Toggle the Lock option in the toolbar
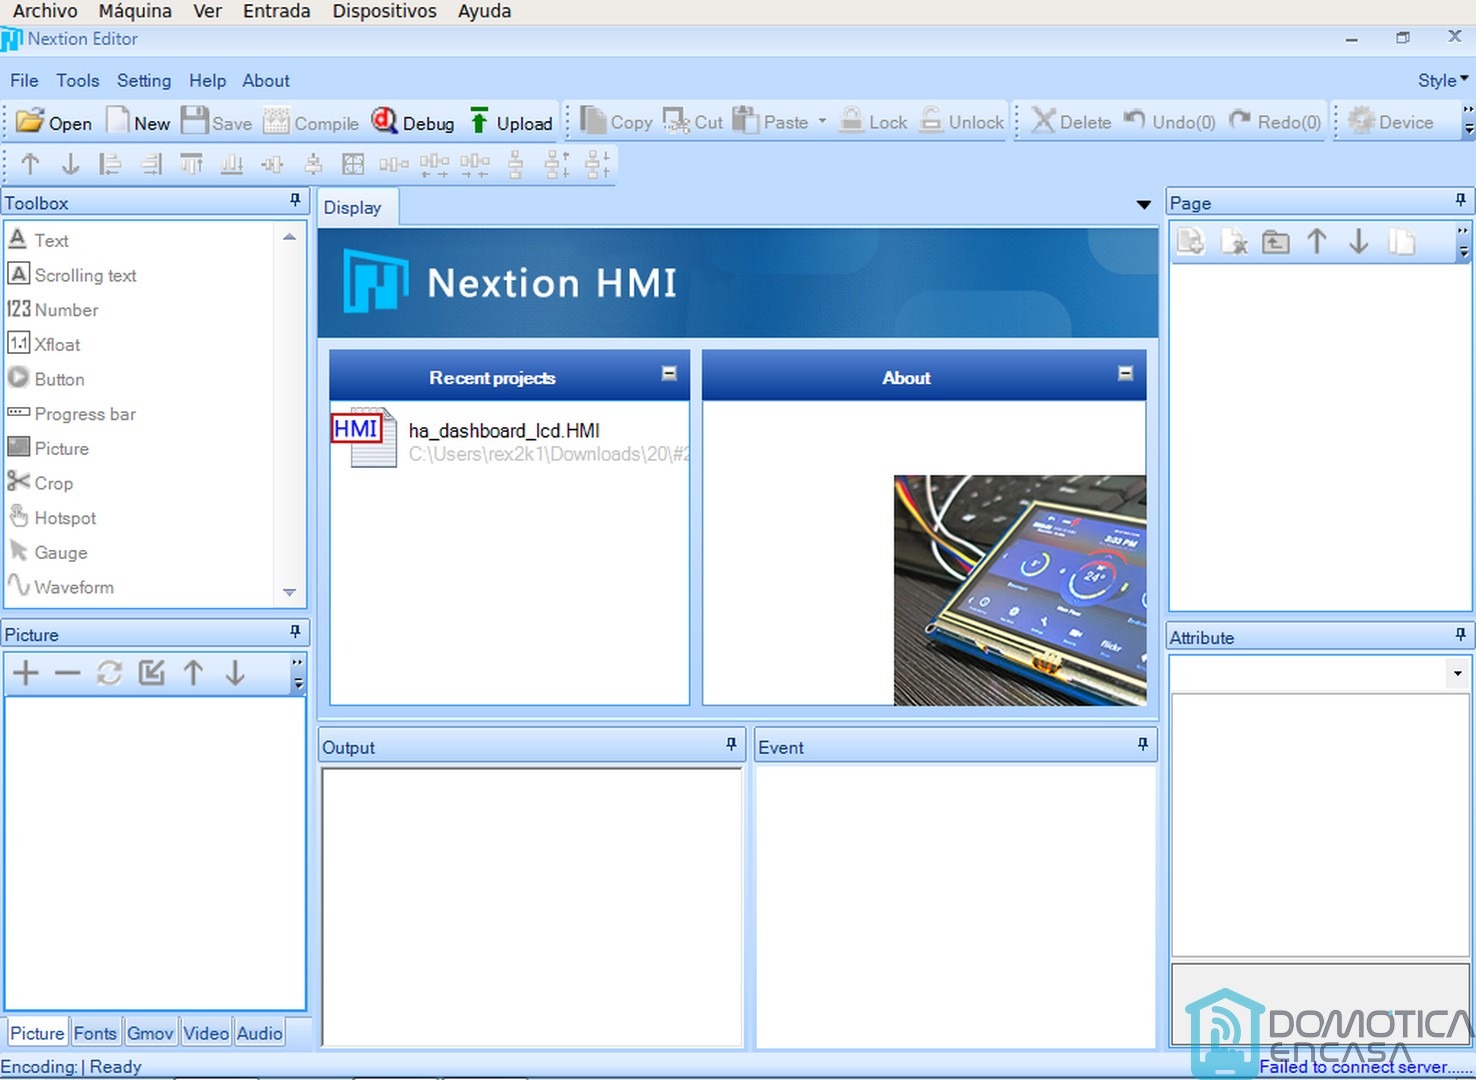 [x=873, y=121]
